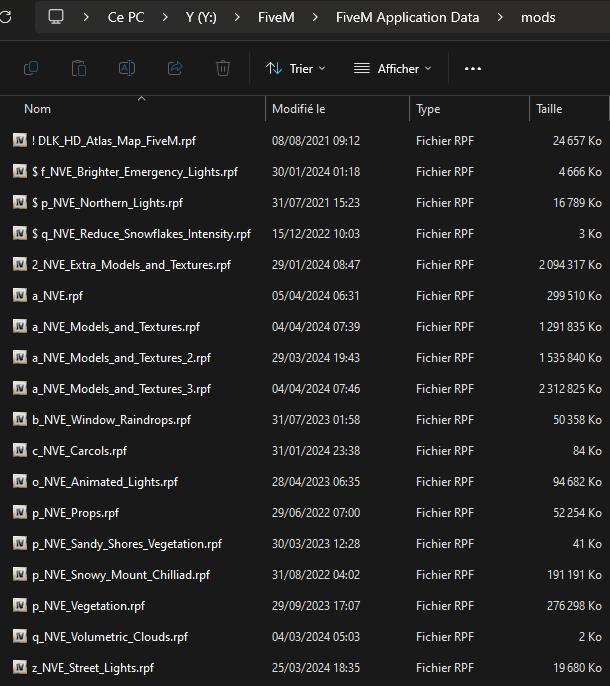This screenshot has height=686, width=610.
Task: Select file name 'b_NVE_Window_Raindrops.rpf'
Action: coord(112,420)
